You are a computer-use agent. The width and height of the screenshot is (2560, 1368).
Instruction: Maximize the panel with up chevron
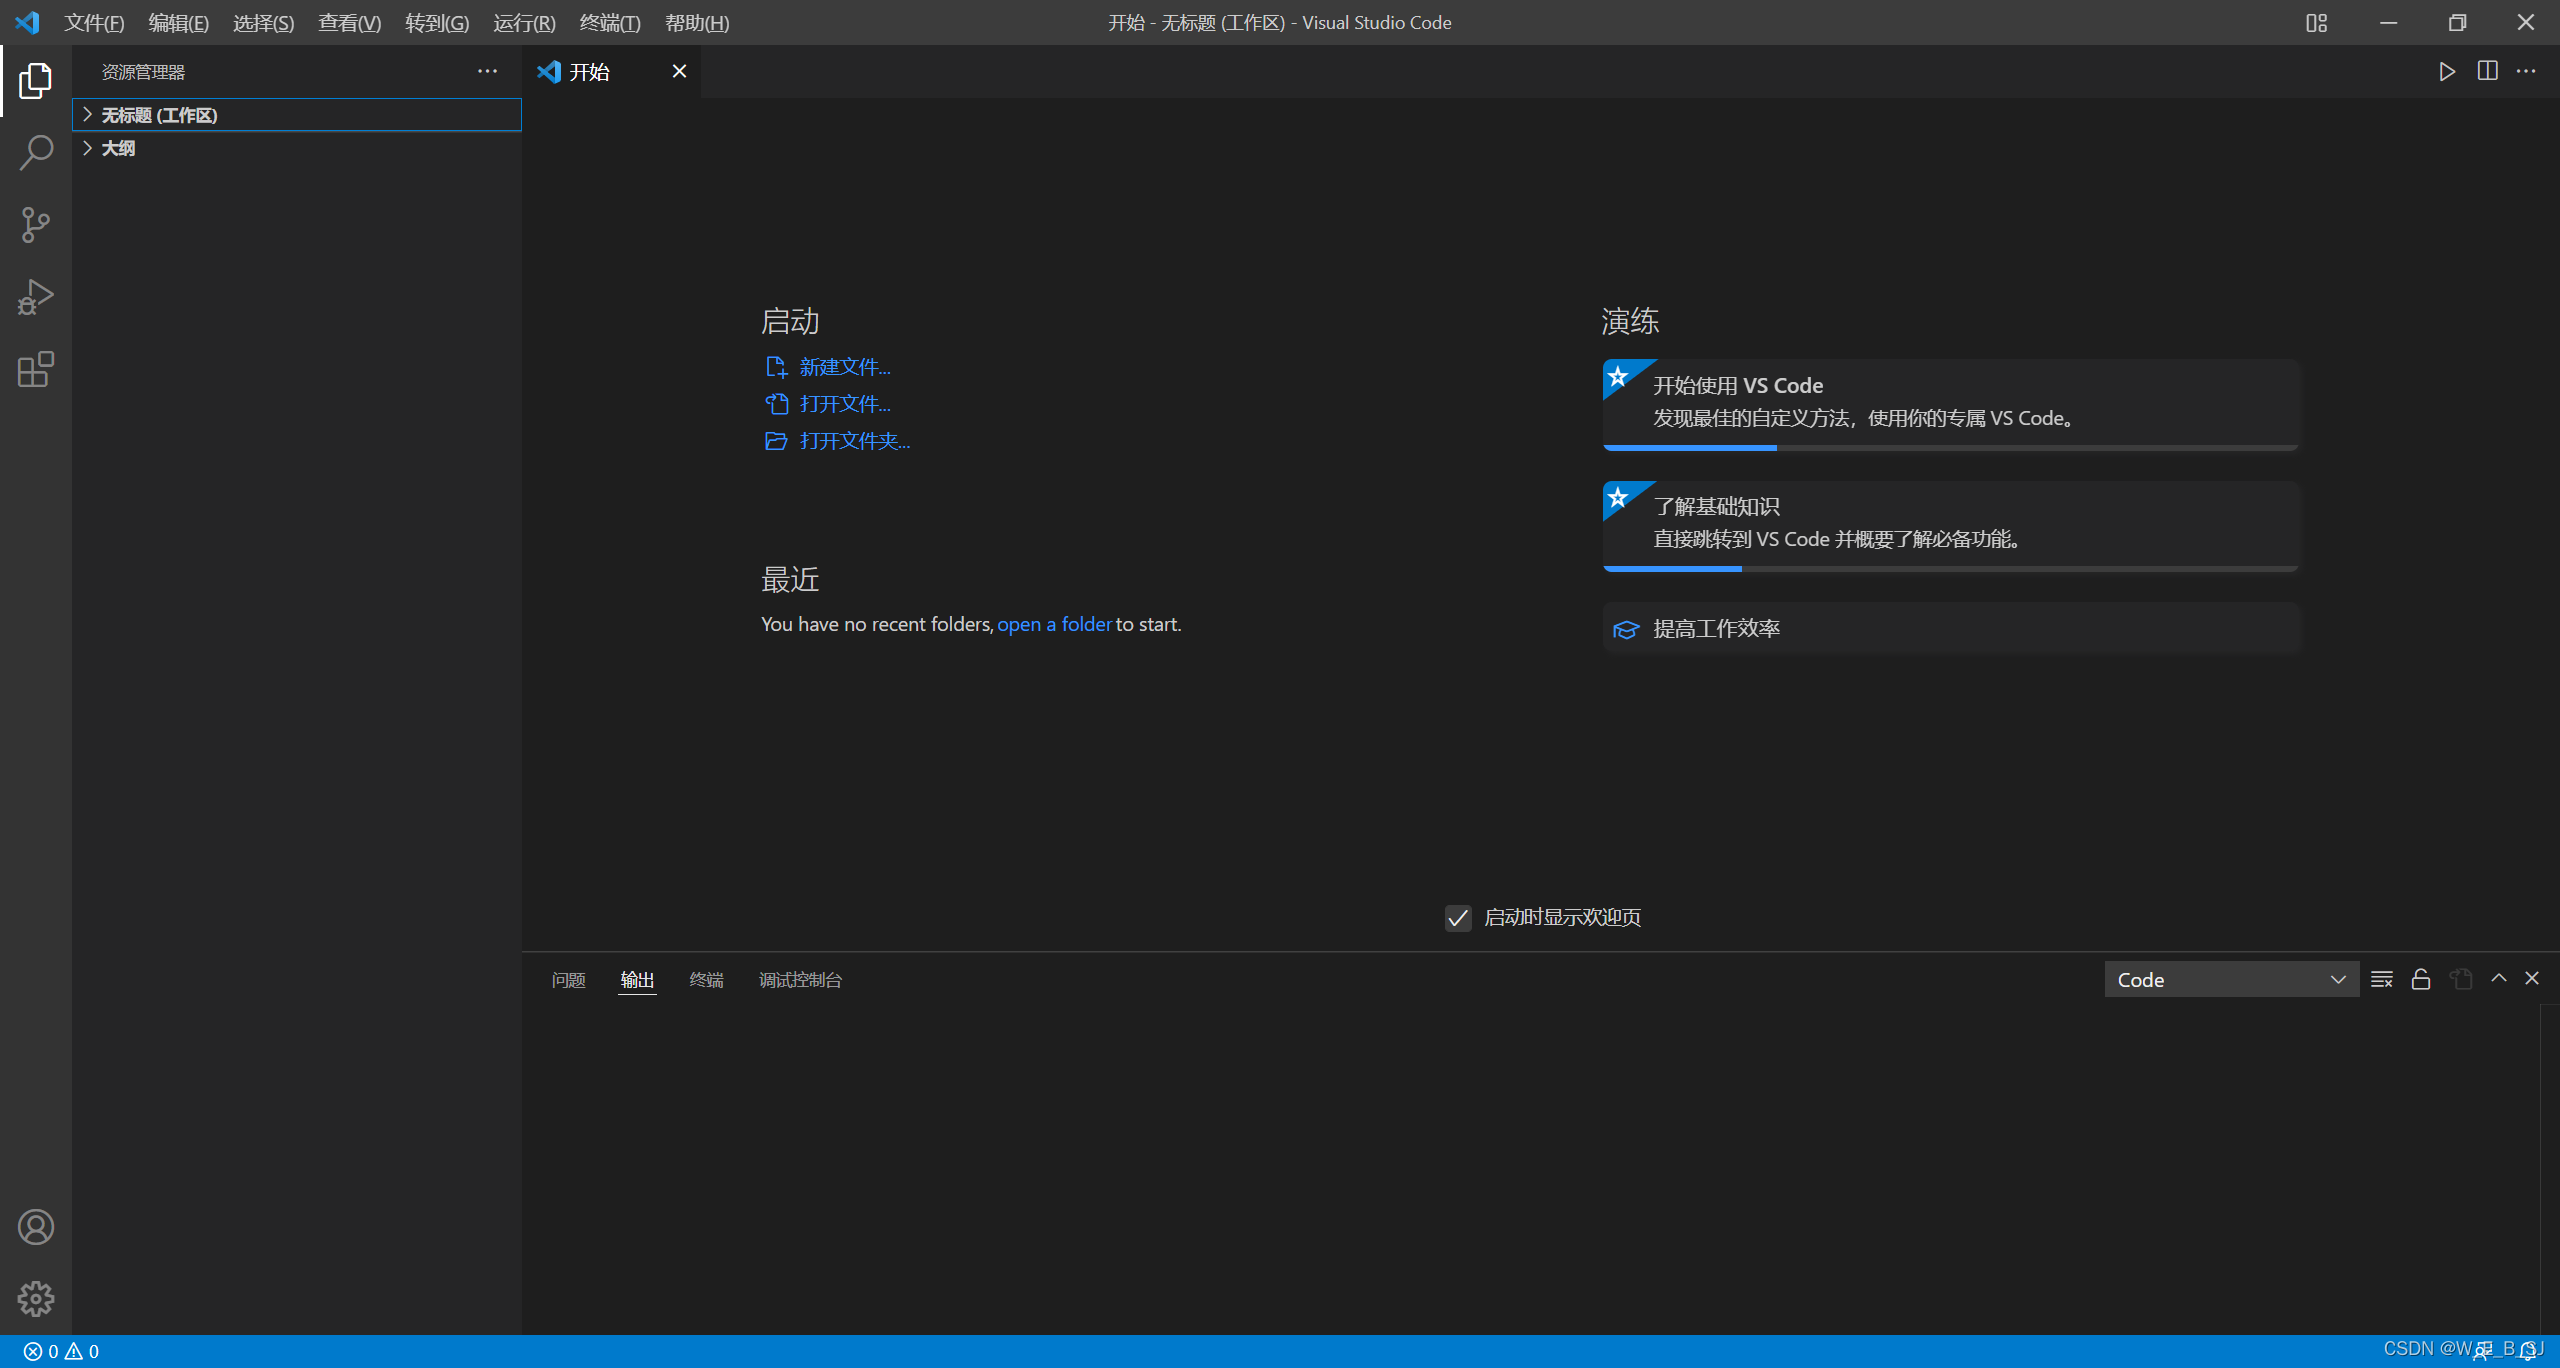[x=2498, y=978]
